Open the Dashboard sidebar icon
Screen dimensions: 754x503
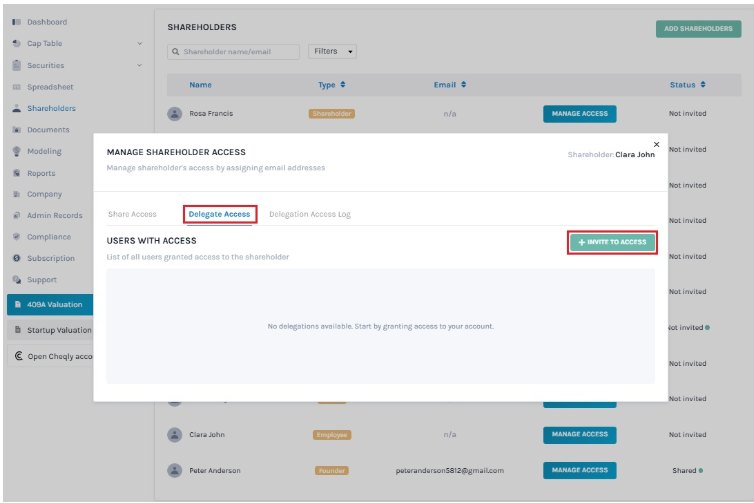(x=17, y=22)
